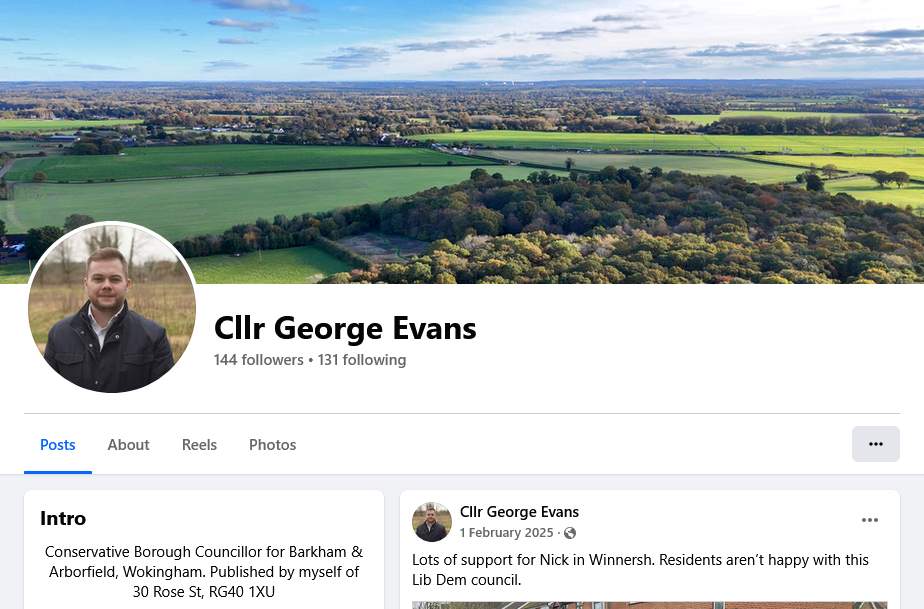Select the Photos tab

tap(272, 445)
